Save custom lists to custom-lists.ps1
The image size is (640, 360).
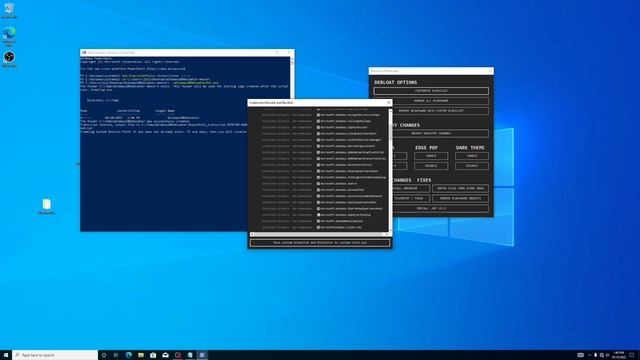320,242
